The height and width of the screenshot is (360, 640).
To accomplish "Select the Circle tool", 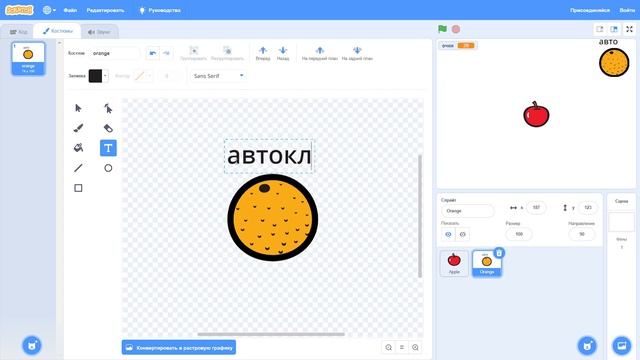I will tap(108, 168).
